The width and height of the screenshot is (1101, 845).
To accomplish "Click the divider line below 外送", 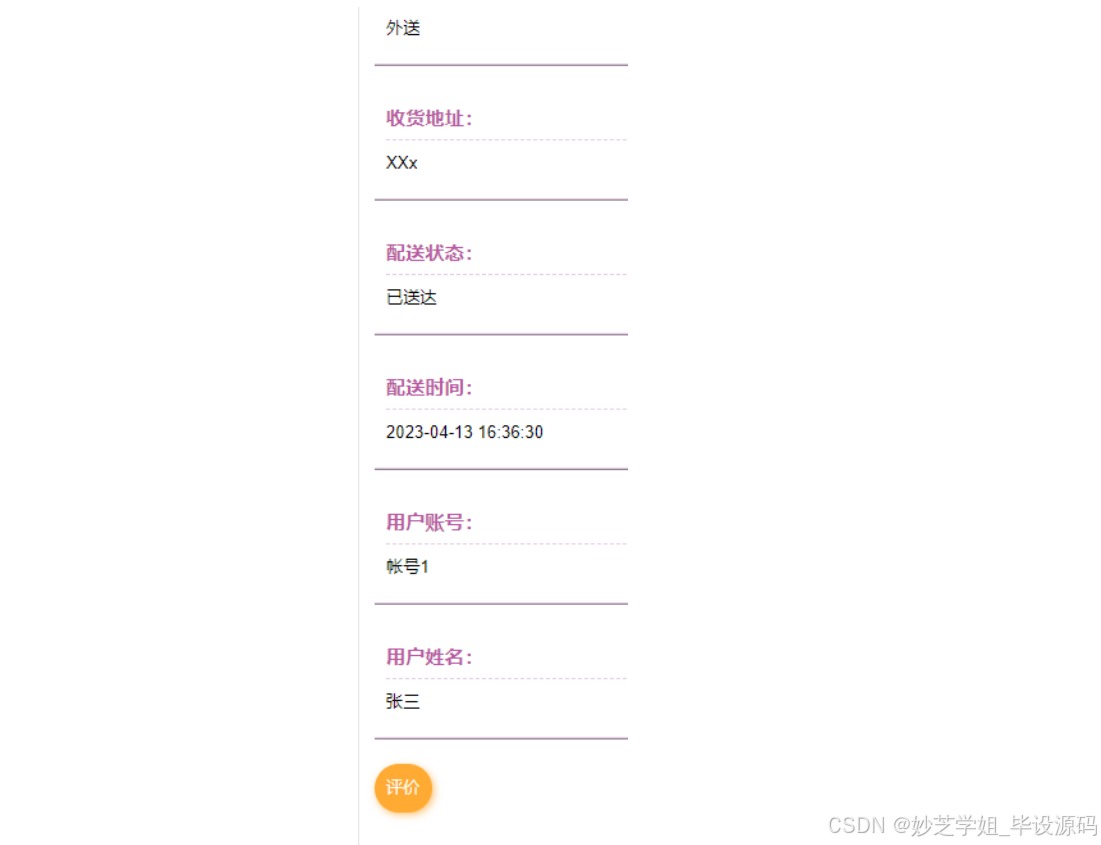I will pyautogui.click(x=500, y=63).
